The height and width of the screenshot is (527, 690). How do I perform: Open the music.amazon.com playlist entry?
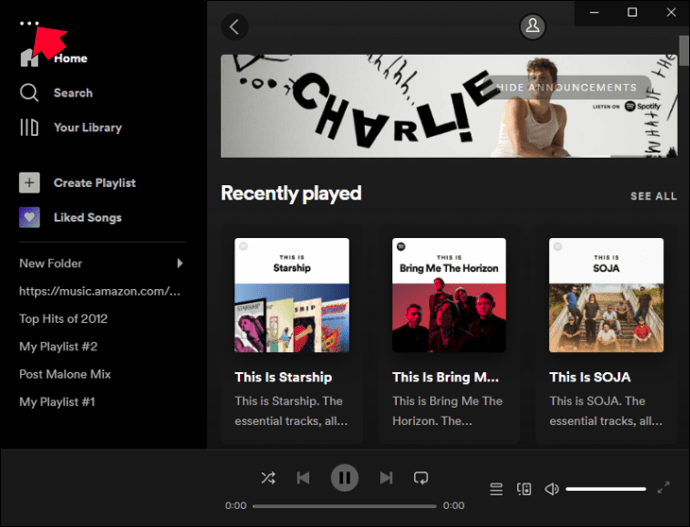click(100, 291)
